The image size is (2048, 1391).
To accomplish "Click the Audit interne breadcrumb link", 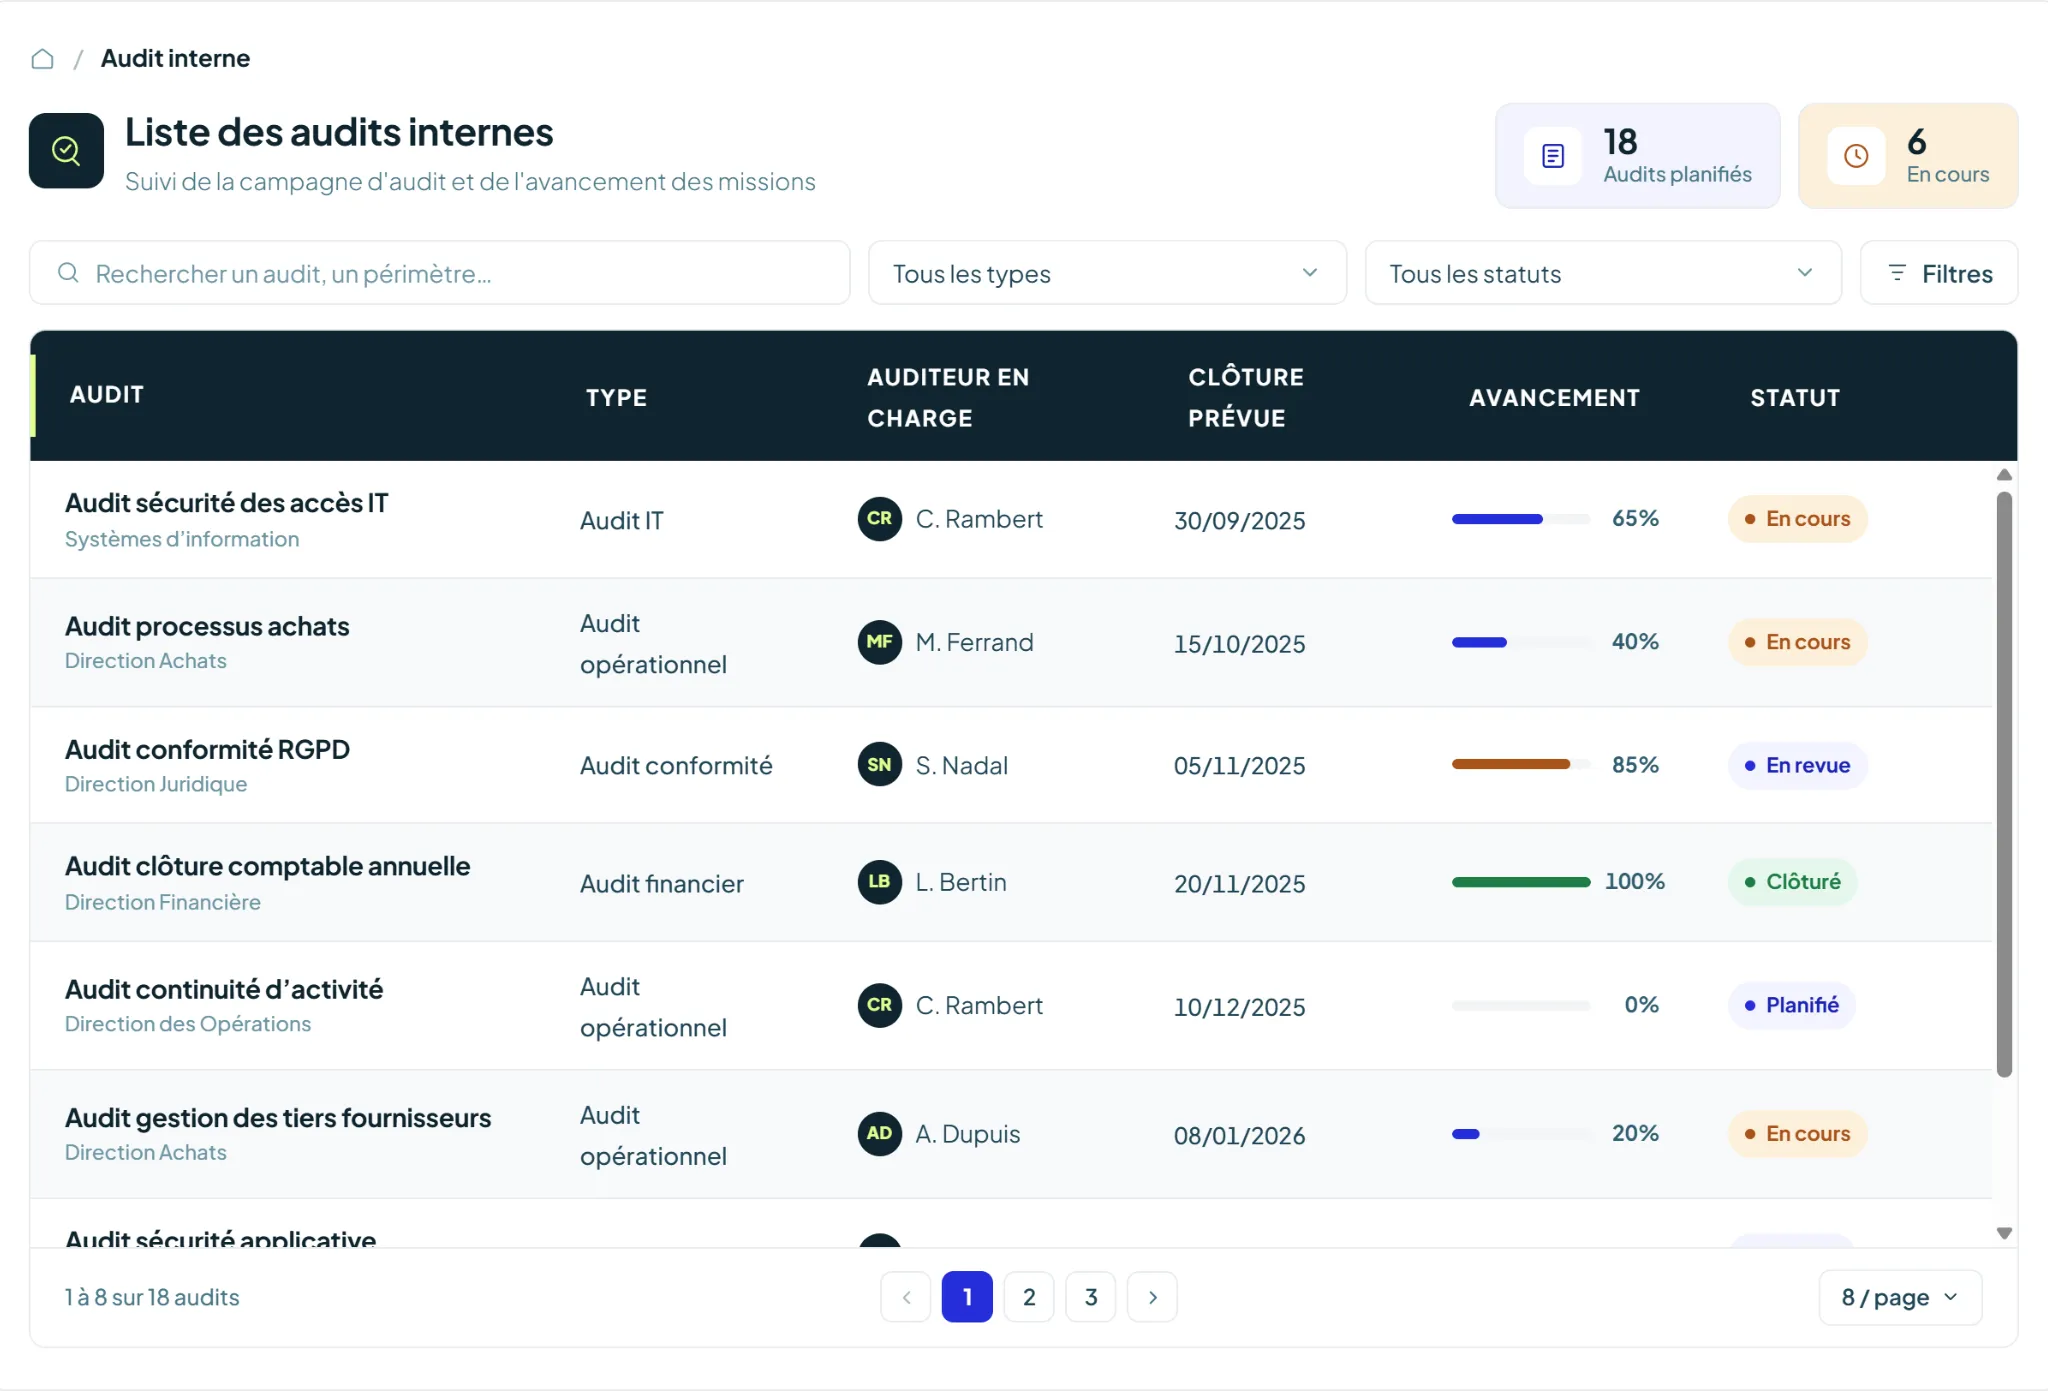I will pos(175,59).
